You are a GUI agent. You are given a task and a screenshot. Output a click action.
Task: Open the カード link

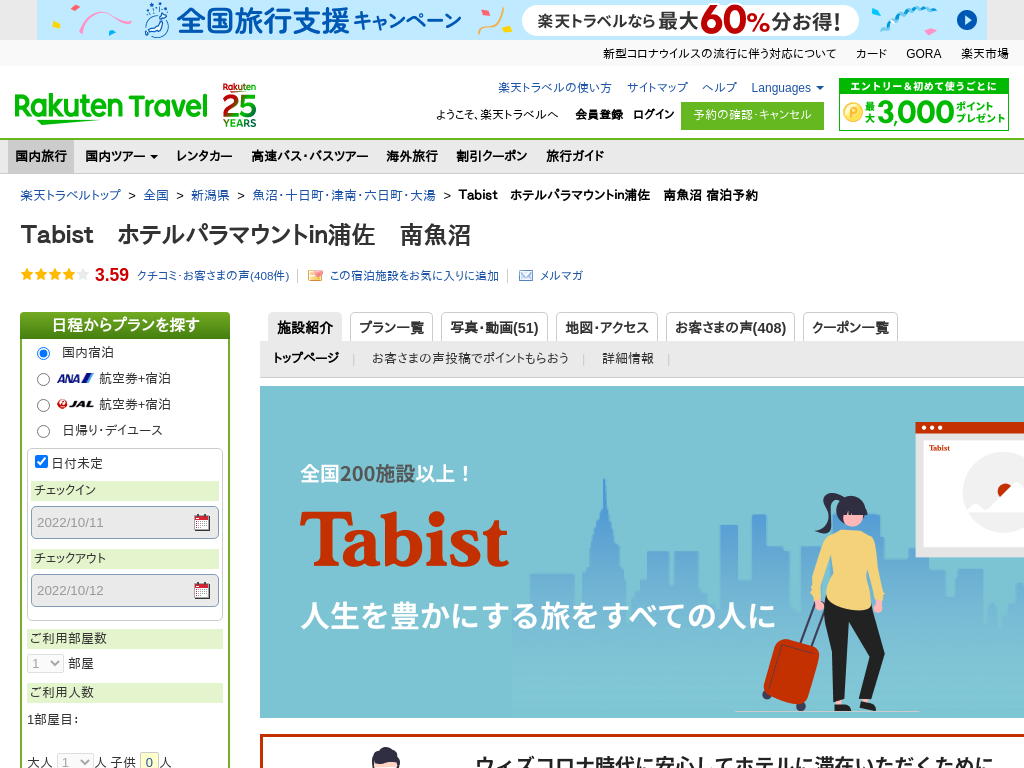click(x=871, y=54)
